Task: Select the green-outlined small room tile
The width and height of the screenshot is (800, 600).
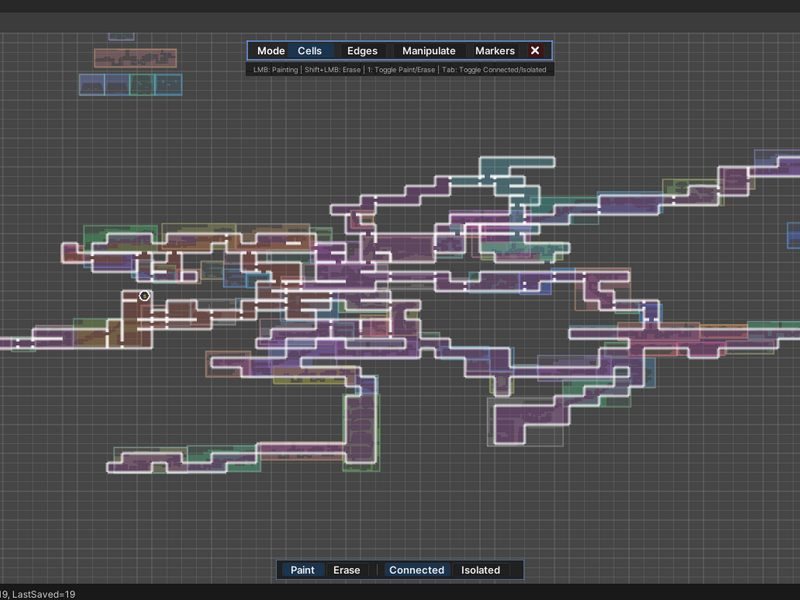Action: pos(142,85)
